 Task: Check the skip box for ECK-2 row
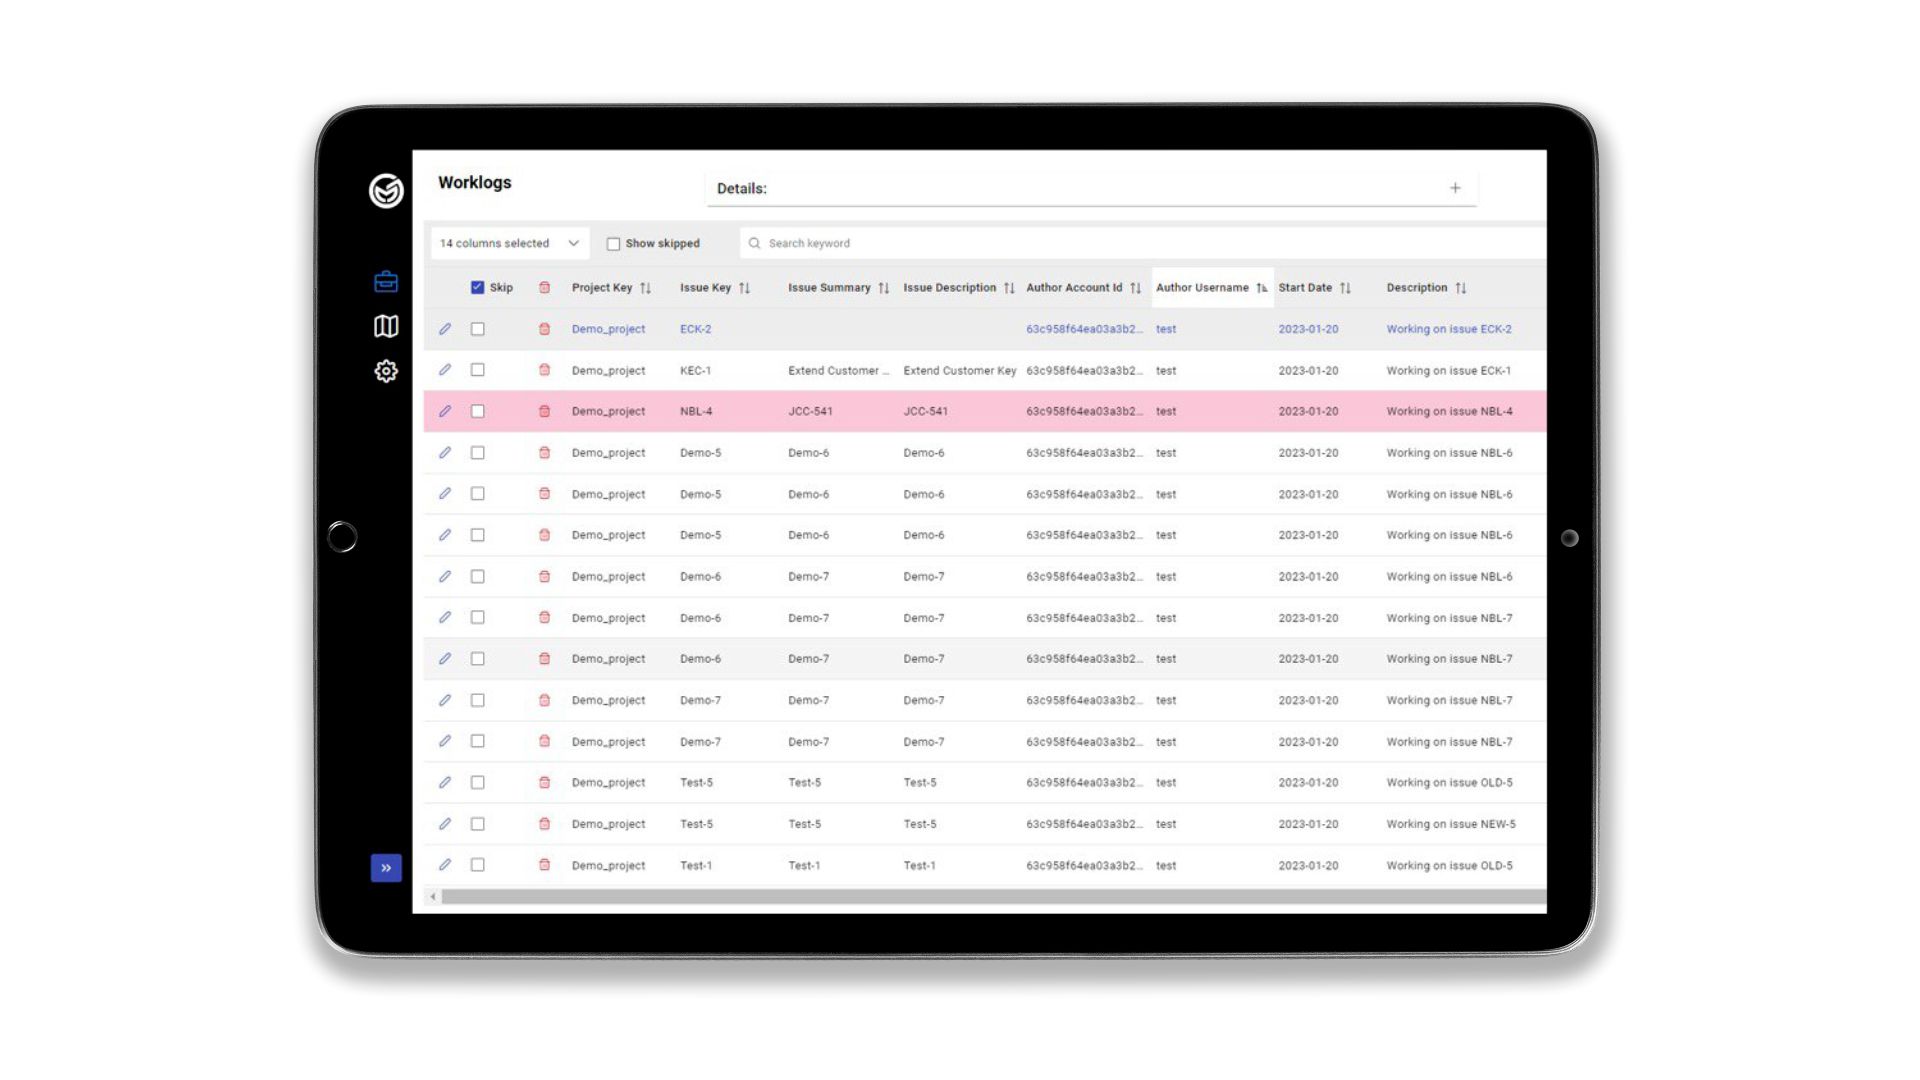click(x=478, y=329)
